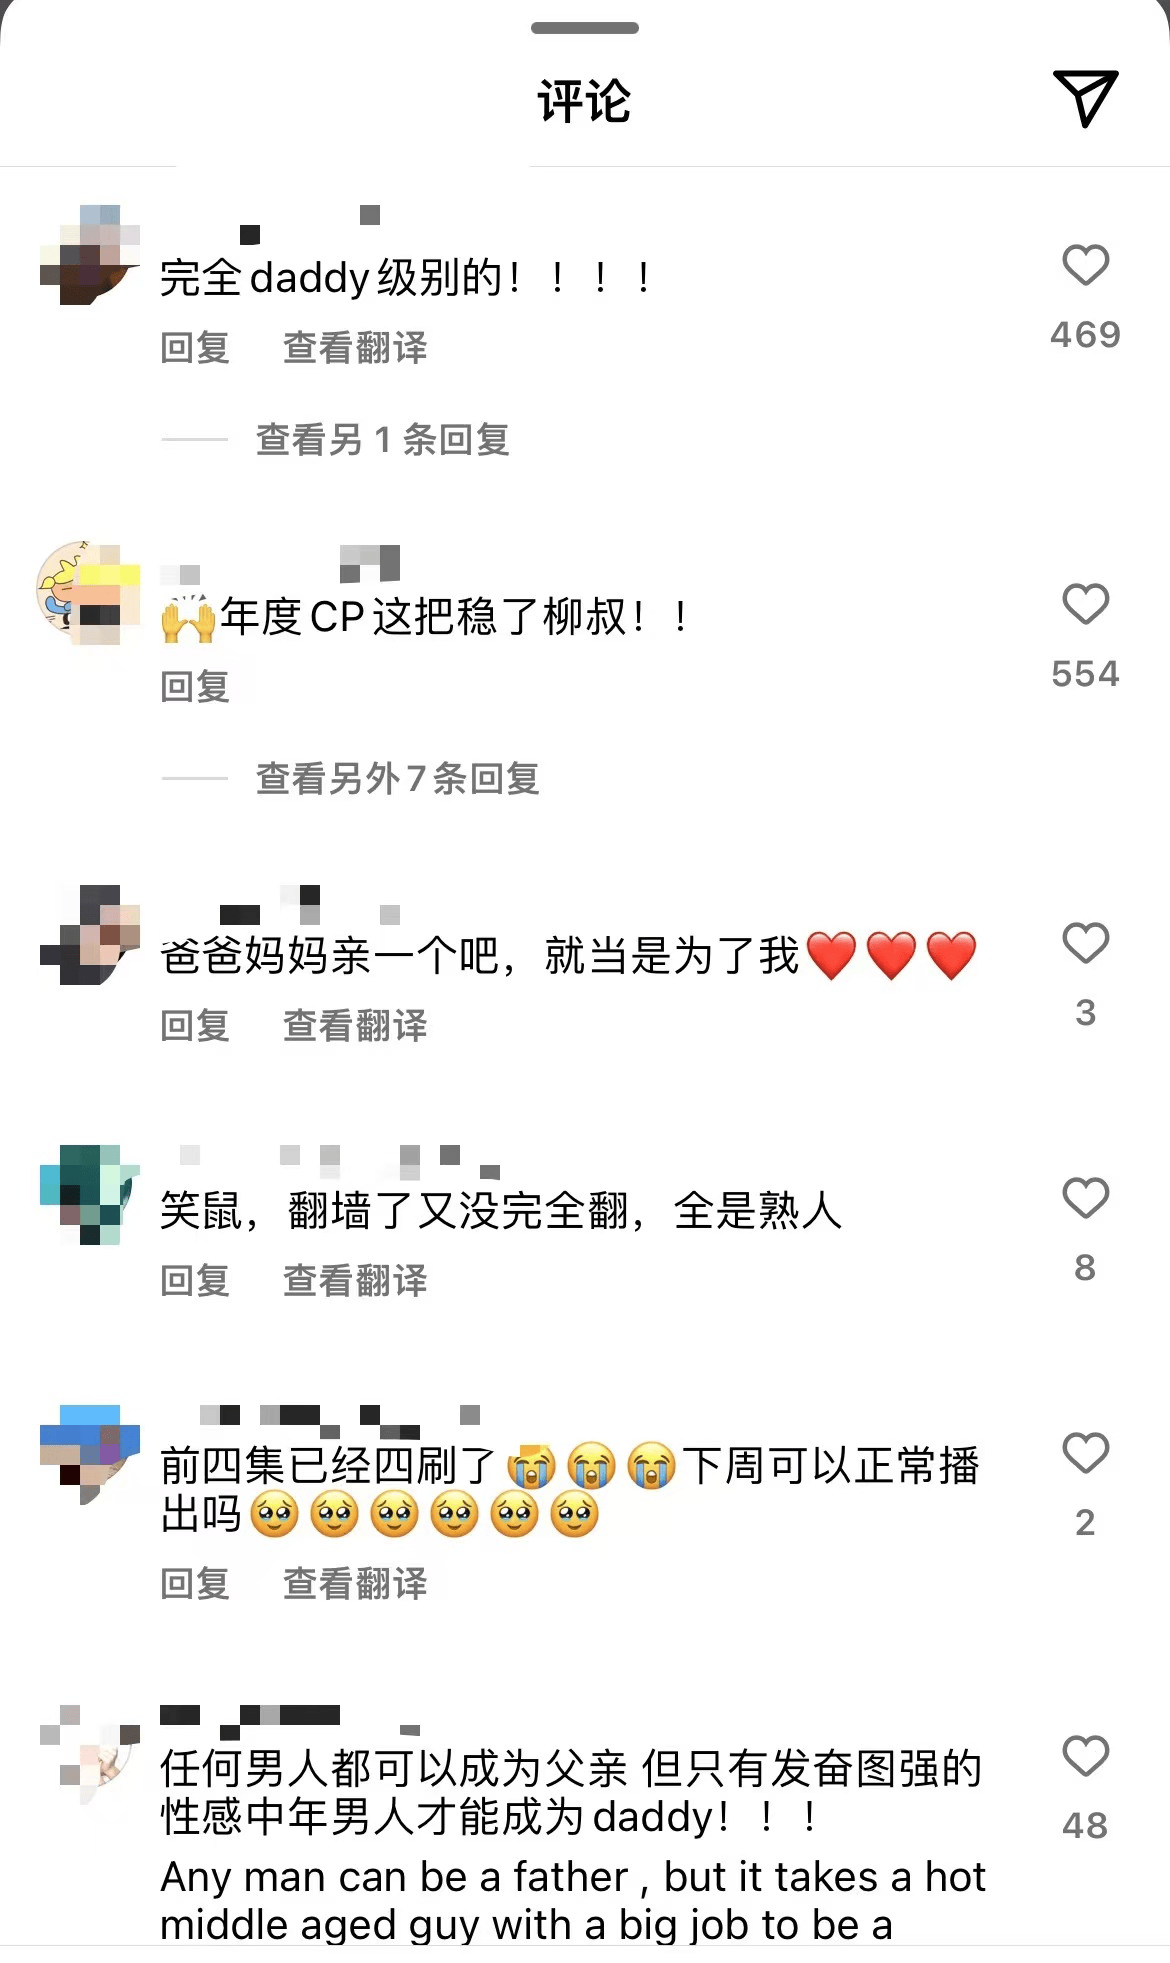Tap heart icon on 笑鼠 comment
The image size is (1170, 1963).
pos(1085,1198)
